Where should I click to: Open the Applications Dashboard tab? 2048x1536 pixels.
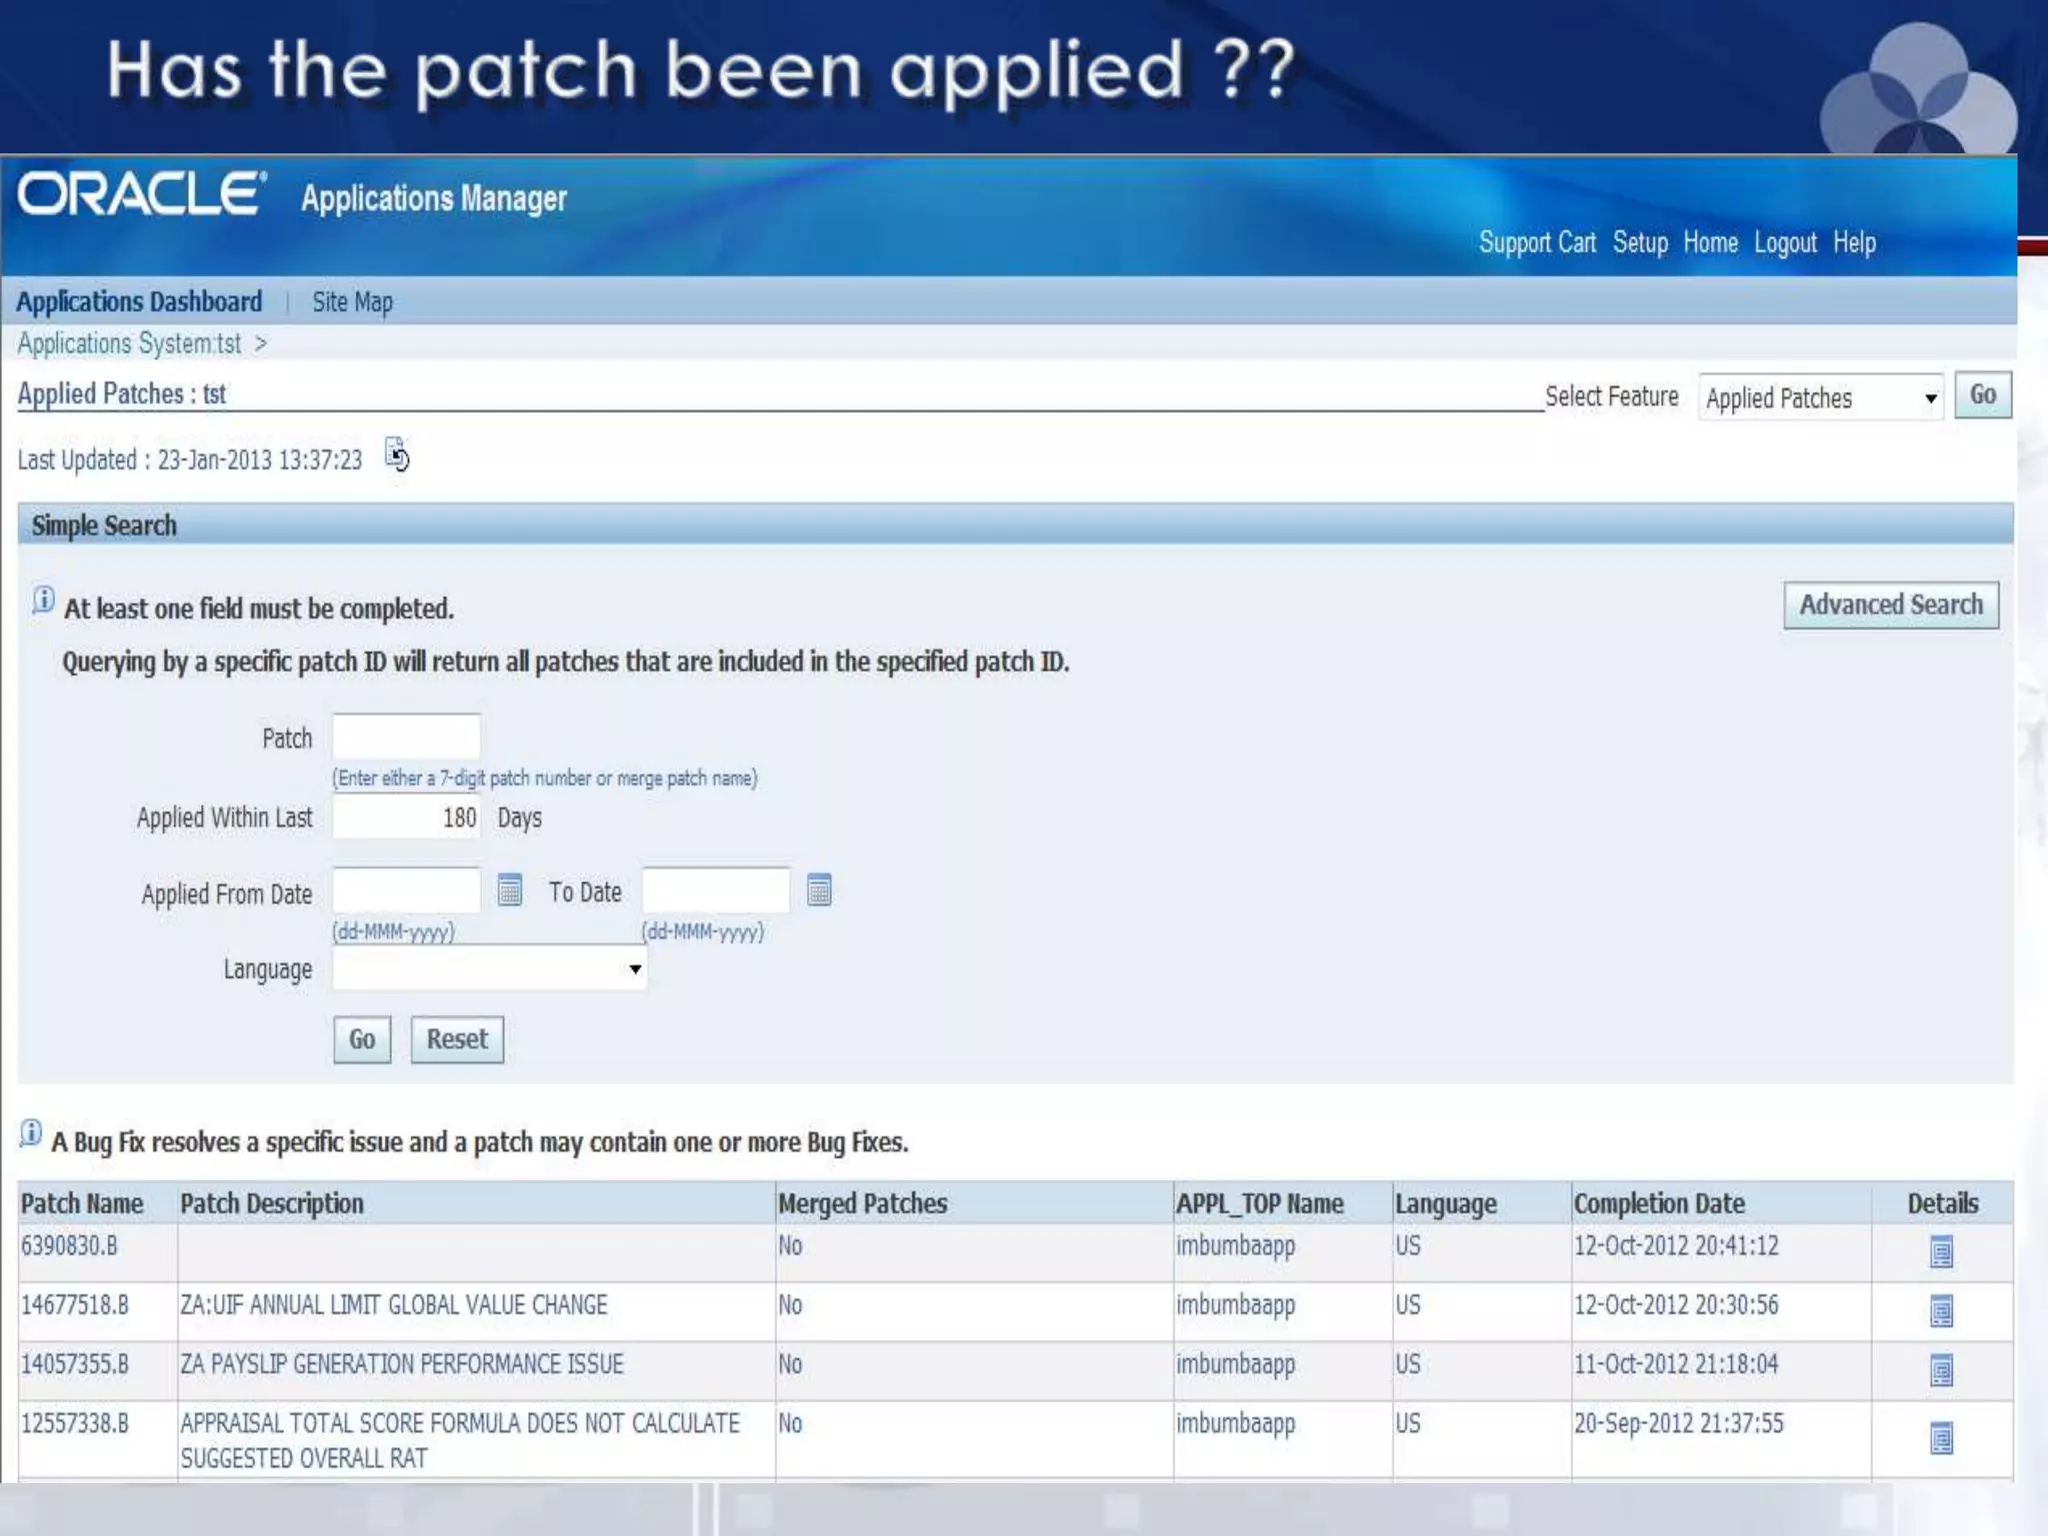tap(139, 302)
